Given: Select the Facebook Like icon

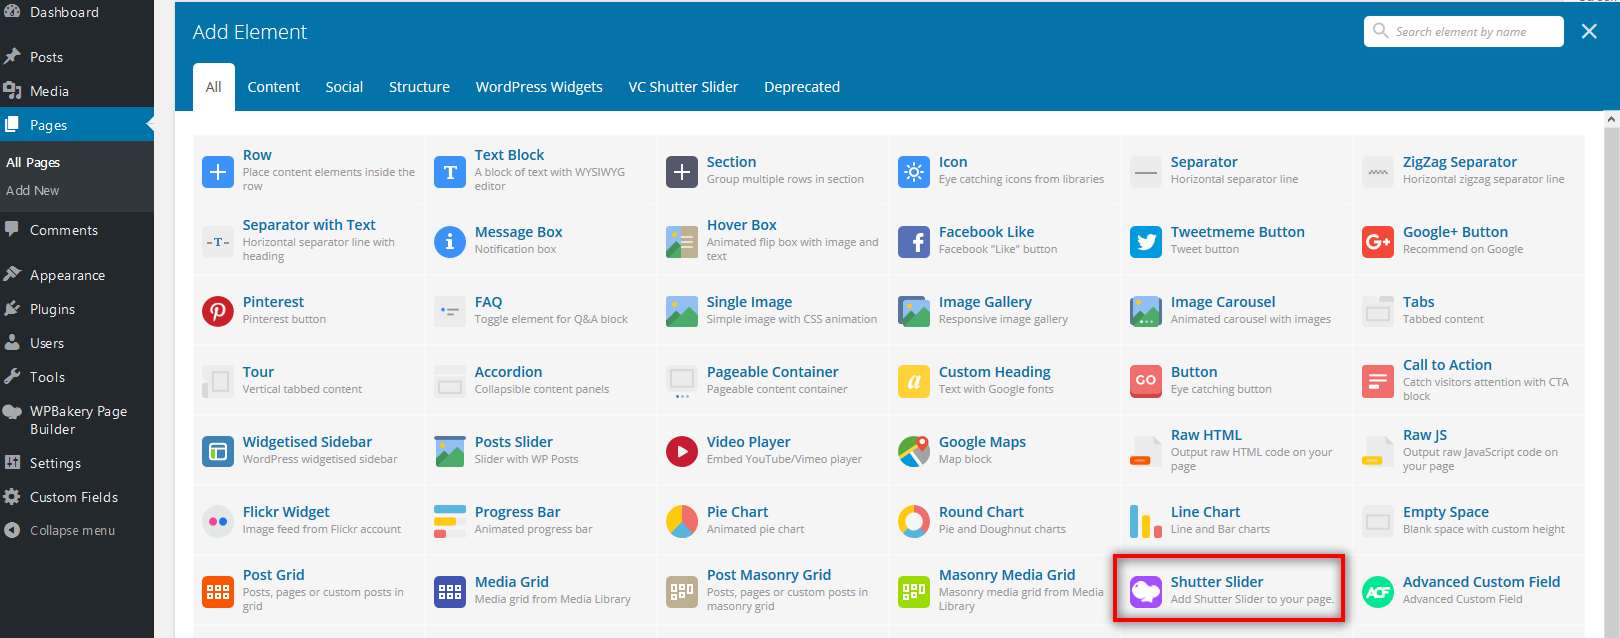Looking at the screenshot, I should coord(914,242).
